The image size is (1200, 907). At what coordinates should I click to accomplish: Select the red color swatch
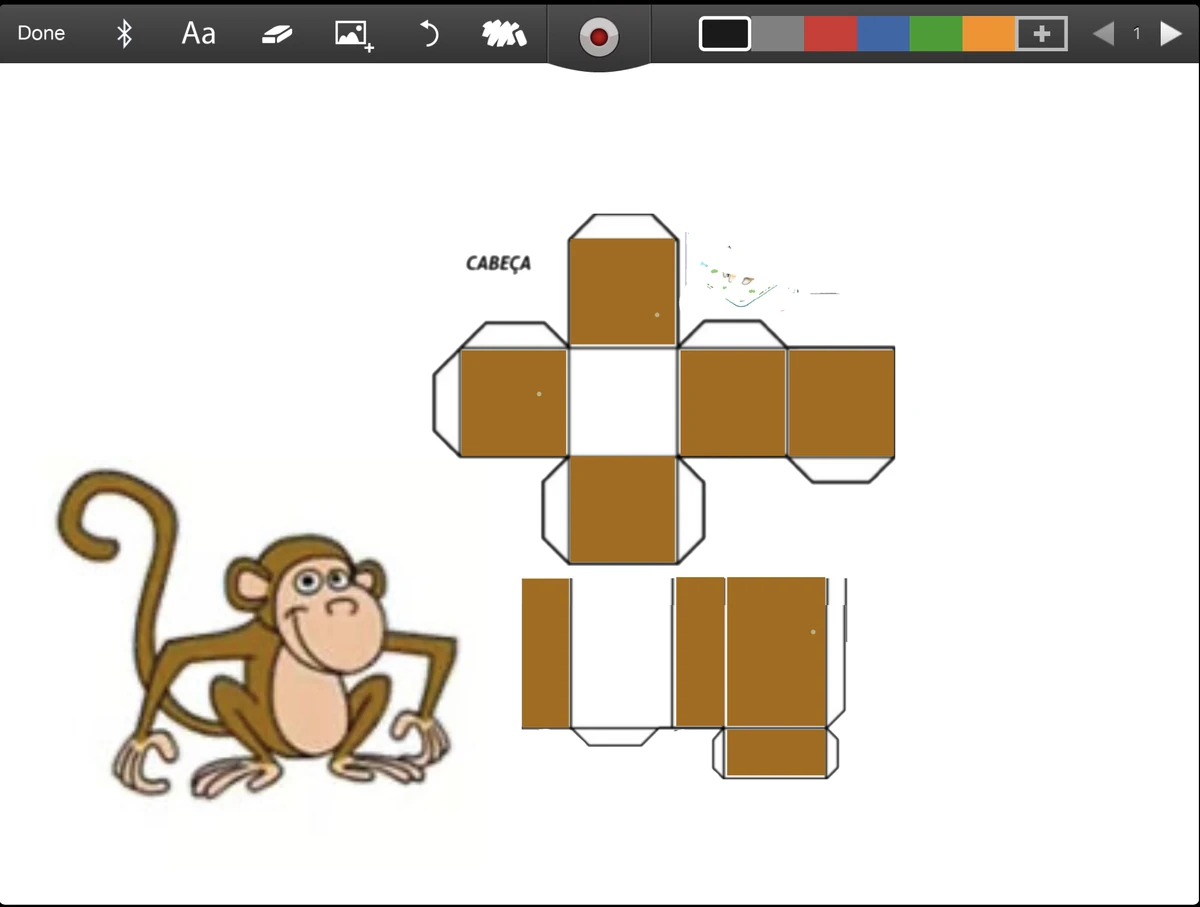(829, 33)
